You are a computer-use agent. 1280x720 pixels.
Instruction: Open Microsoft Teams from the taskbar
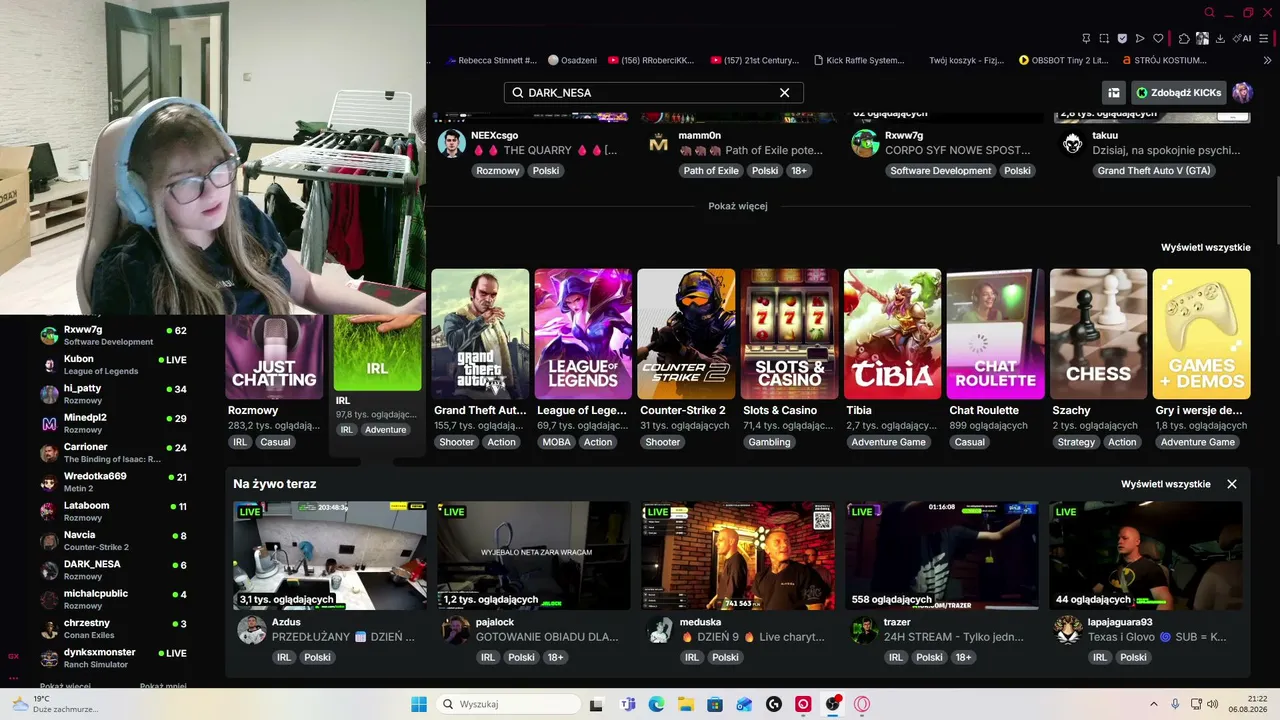click(x=628, y=704)
